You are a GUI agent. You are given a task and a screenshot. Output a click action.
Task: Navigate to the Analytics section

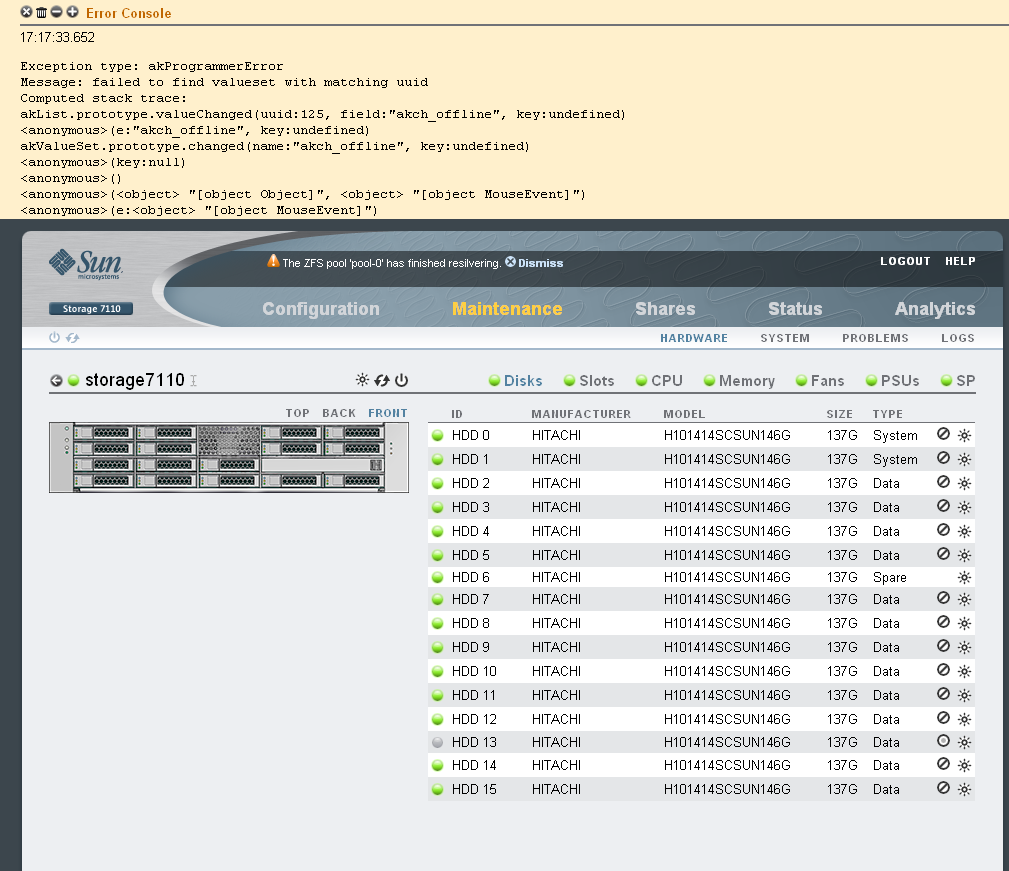tap(935, 309)
